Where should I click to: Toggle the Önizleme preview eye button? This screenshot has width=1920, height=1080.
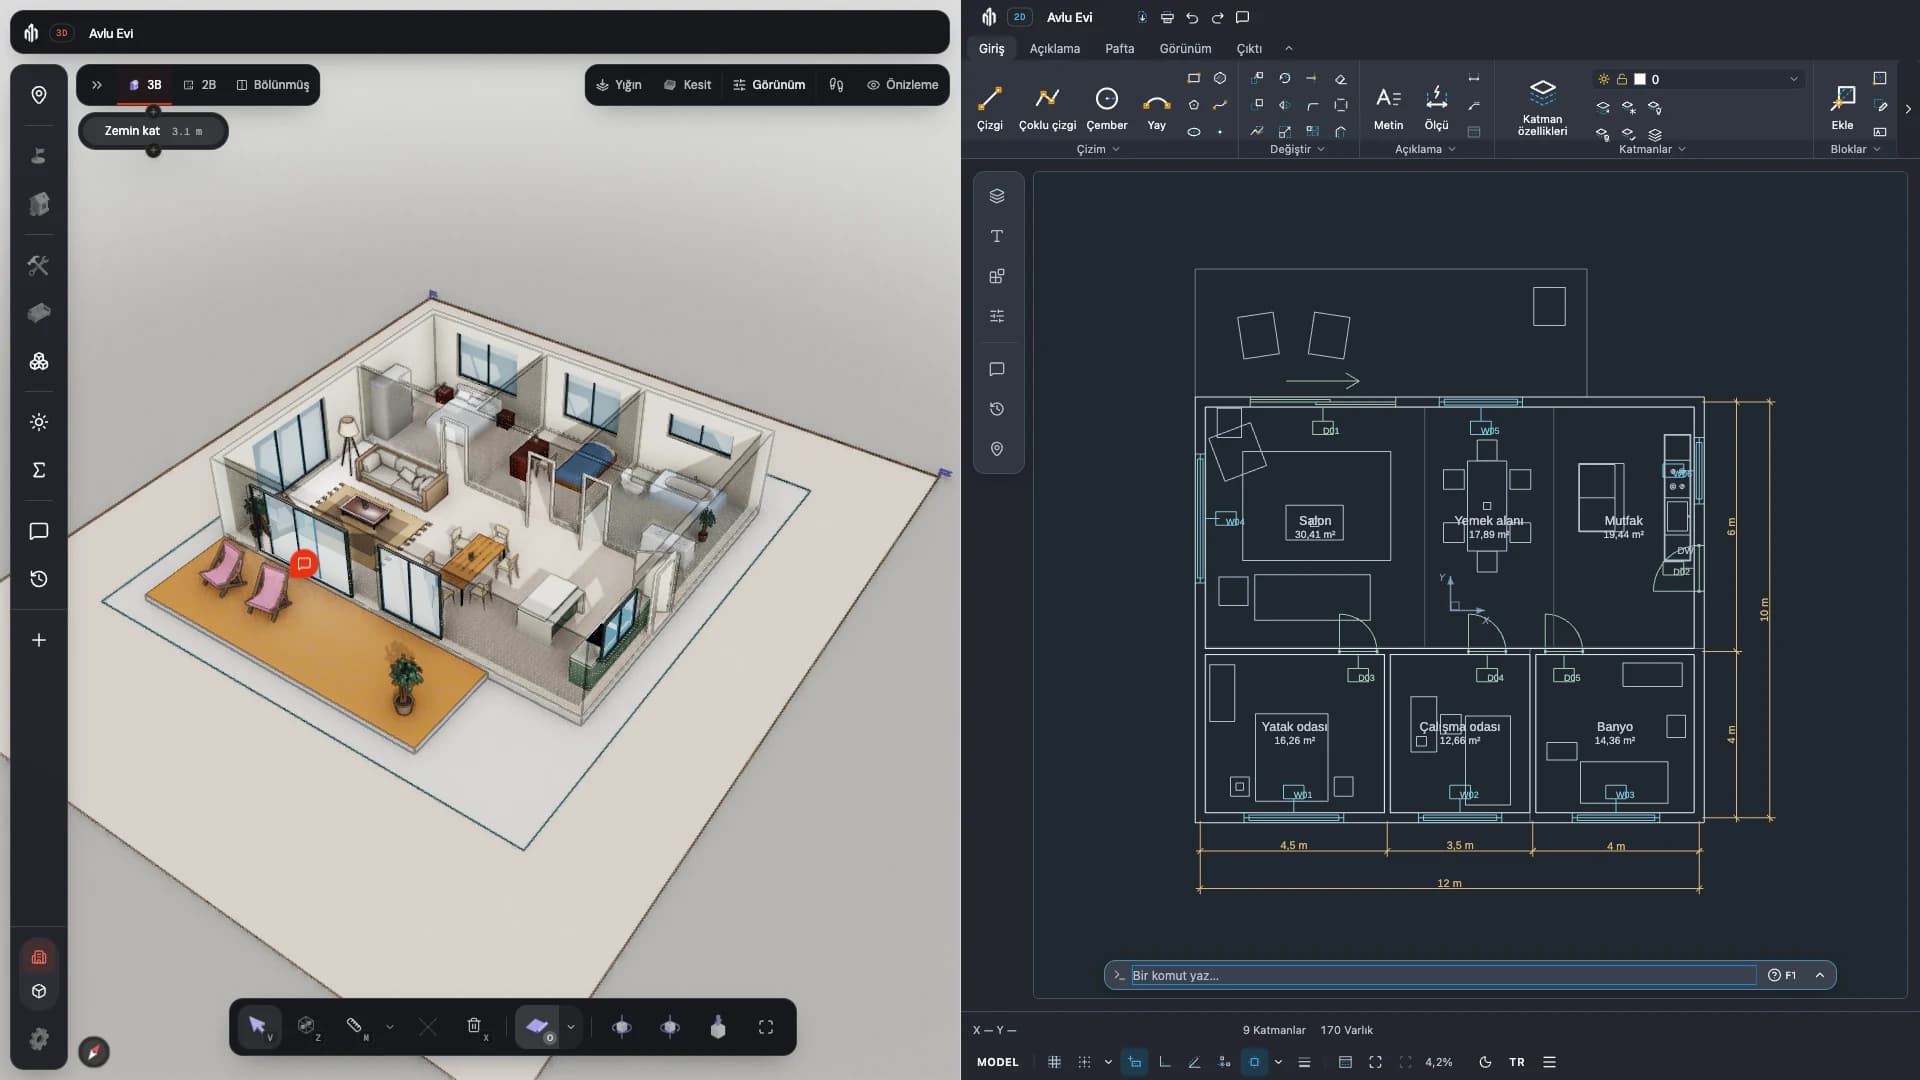click(x=902, y=85)
